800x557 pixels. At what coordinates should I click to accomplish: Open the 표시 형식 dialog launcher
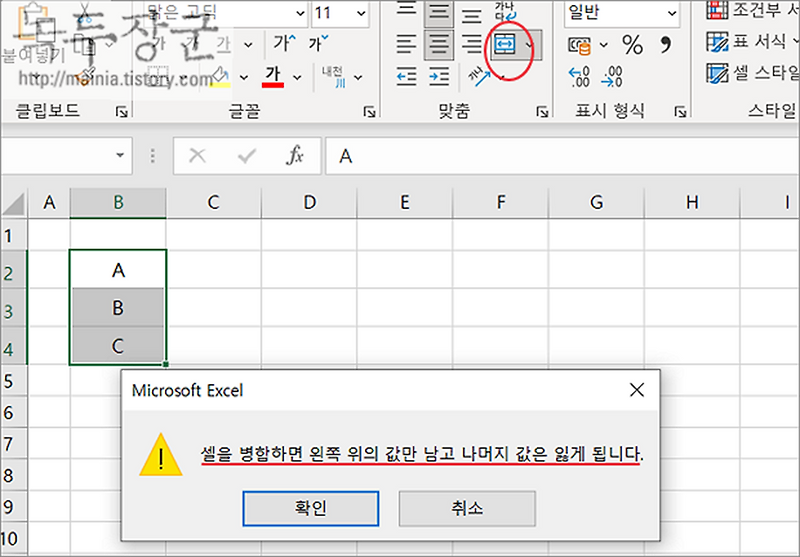[x=680, y=112]
